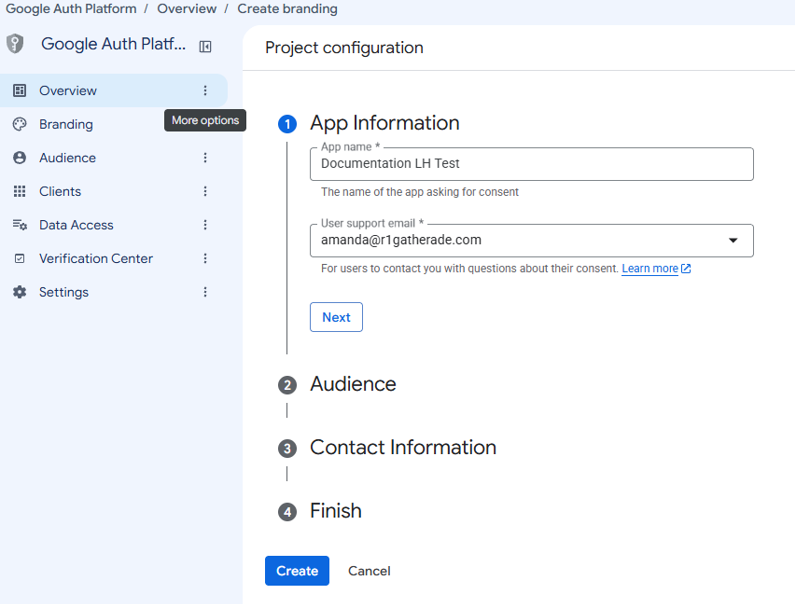Image resolution: width=795 pixels, height=604 pixels.
Task: Open more options for Overview
Action: (x=205, y=91)
